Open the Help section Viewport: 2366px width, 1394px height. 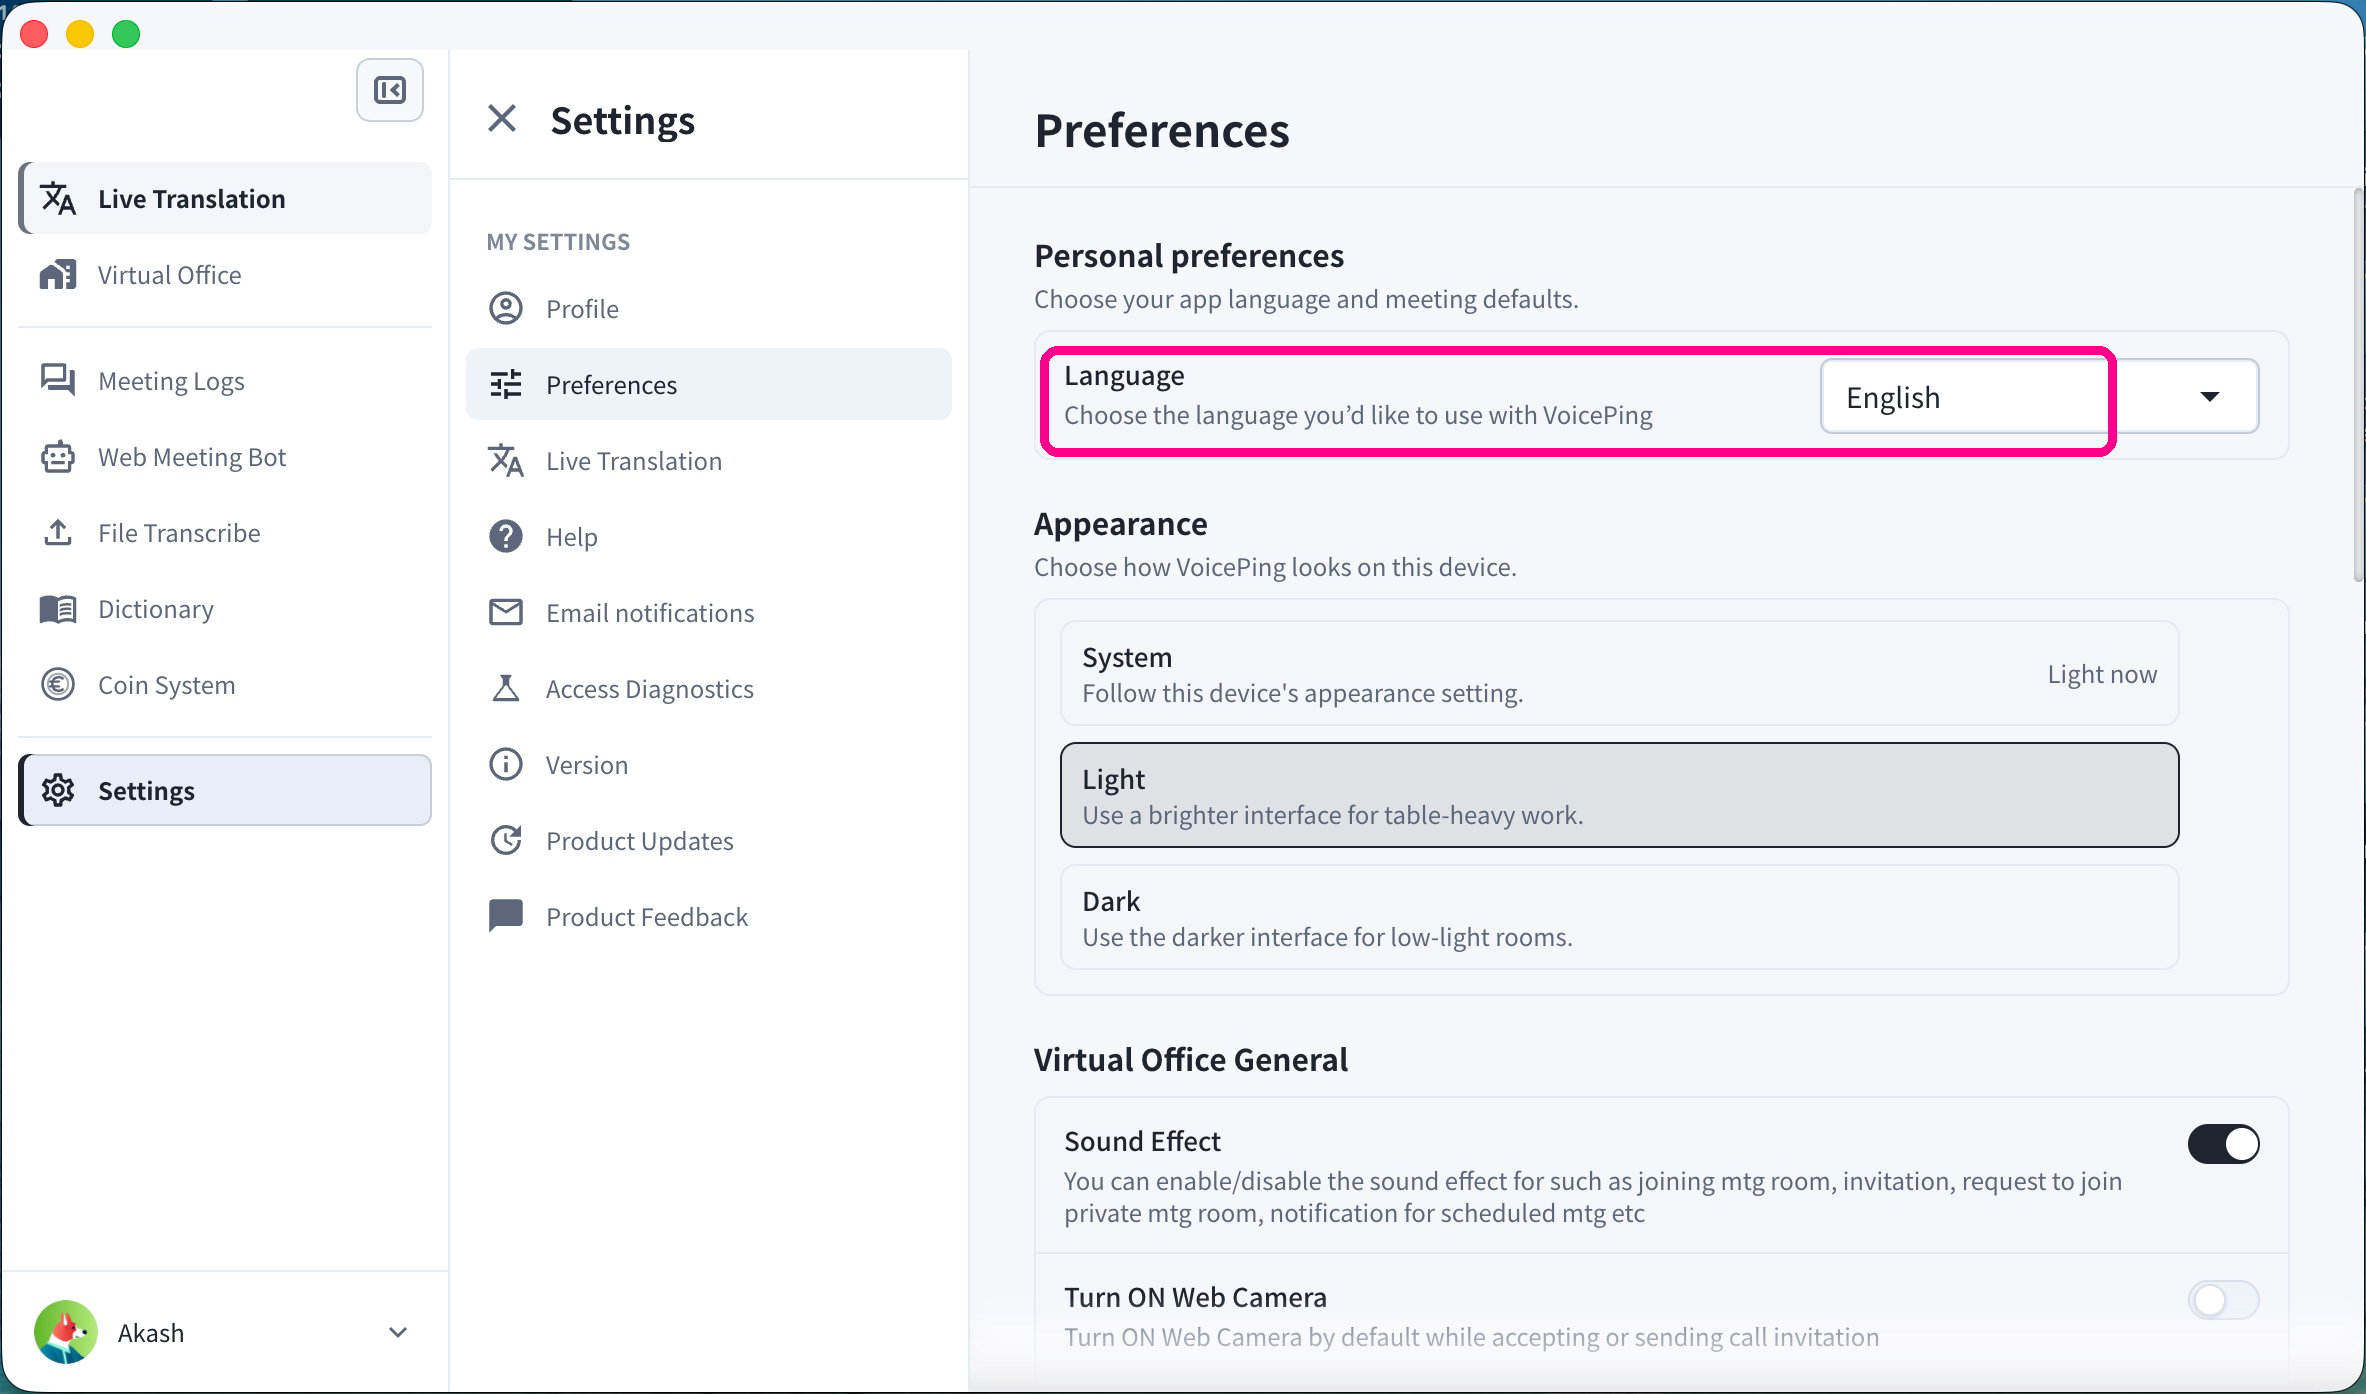click(709, 537)
